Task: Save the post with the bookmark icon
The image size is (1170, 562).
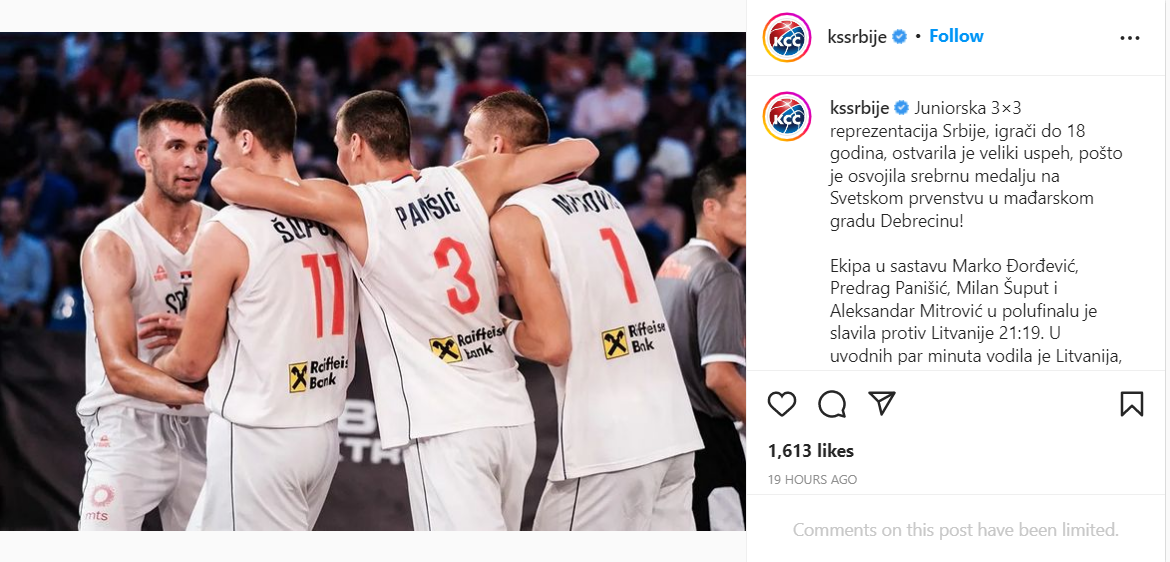Action: [x=1131, y=404]
